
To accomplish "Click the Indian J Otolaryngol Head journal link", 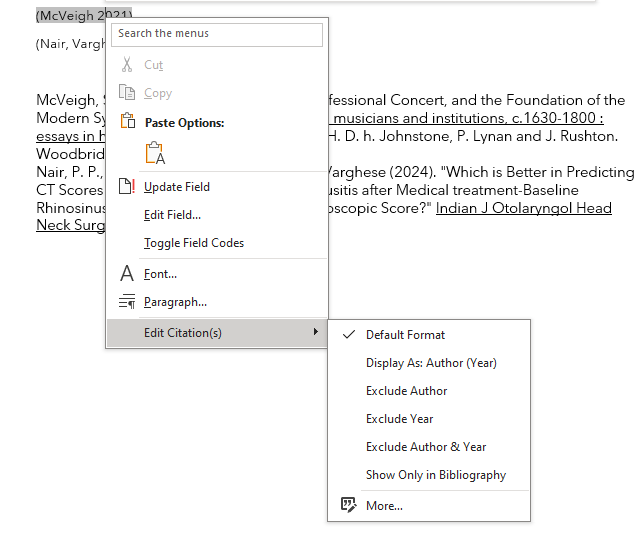I will tap(523, 208).
